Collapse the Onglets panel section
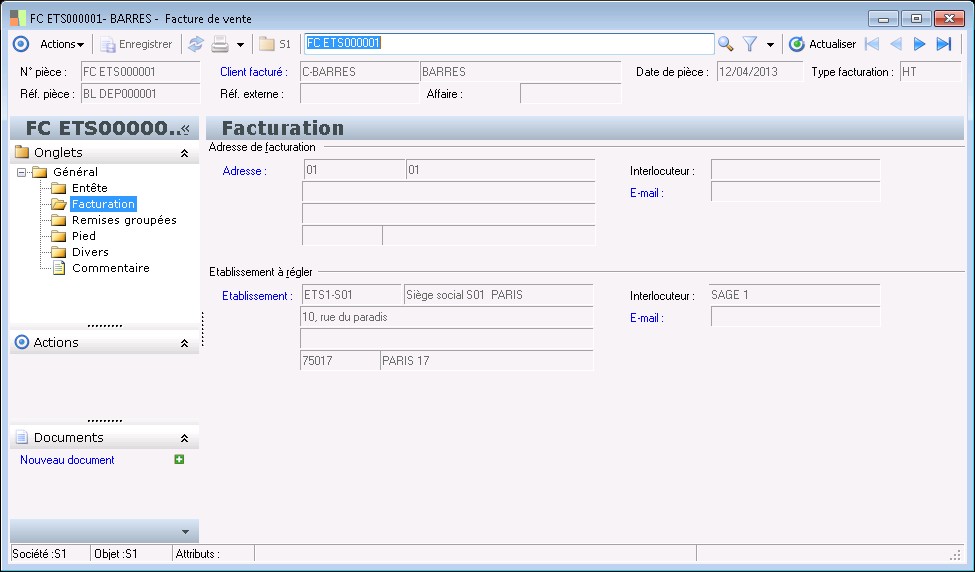The image size is (975, 572). (184, 153)
